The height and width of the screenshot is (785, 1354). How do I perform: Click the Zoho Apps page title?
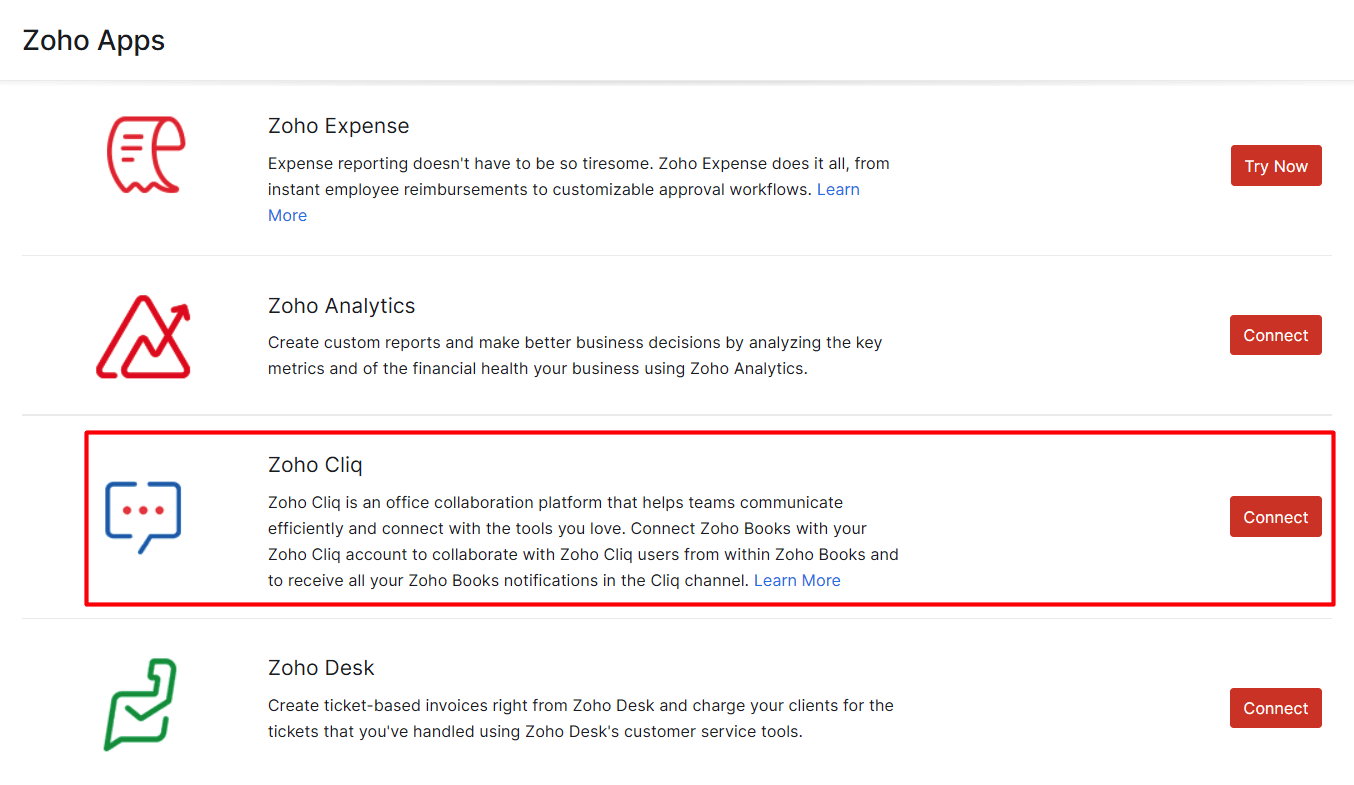[94, 40]
